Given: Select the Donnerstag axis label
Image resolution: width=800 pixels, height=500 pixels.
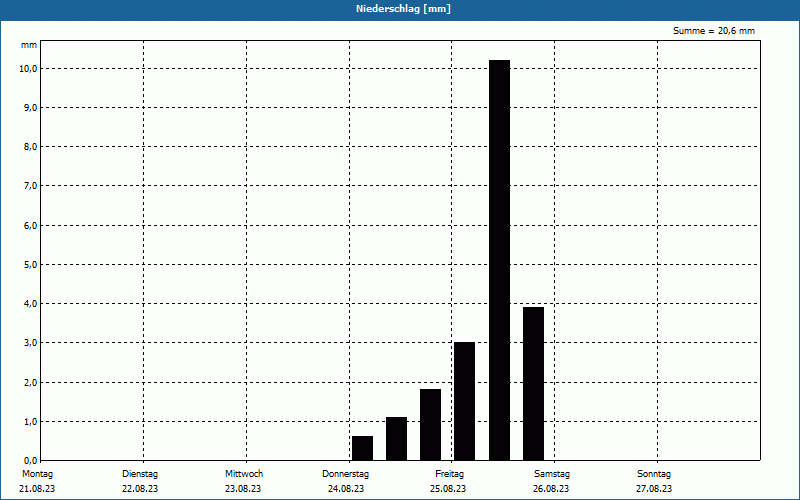Looking at the screenshot, I should coord(345,474).
